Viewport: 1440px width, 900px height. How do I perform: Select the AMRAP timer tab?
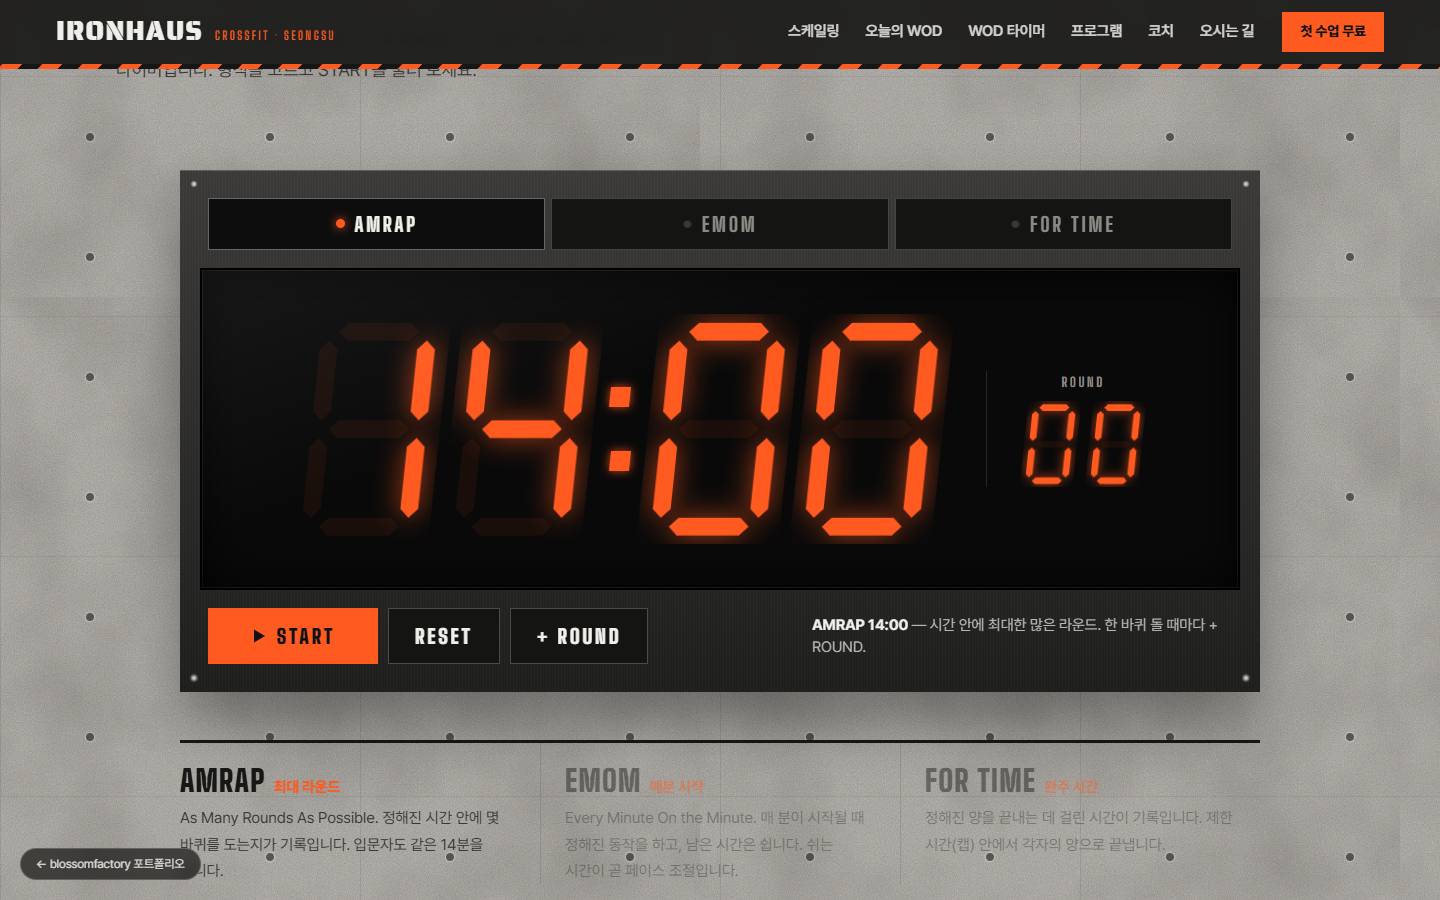click(376, 224)
